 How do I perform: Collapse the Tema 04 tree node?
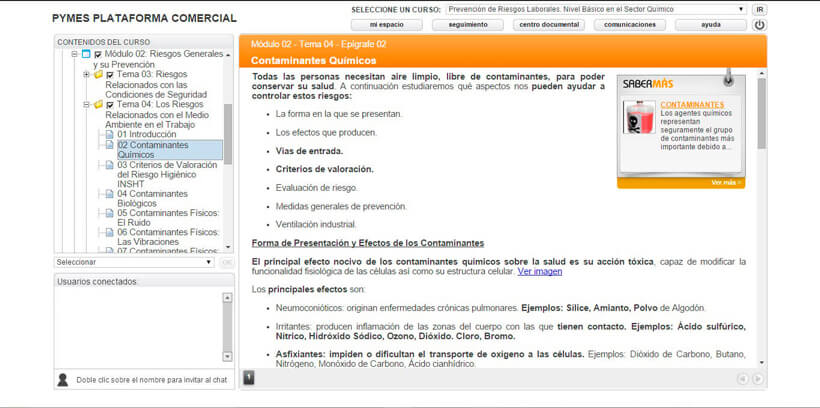coord(87,105)
